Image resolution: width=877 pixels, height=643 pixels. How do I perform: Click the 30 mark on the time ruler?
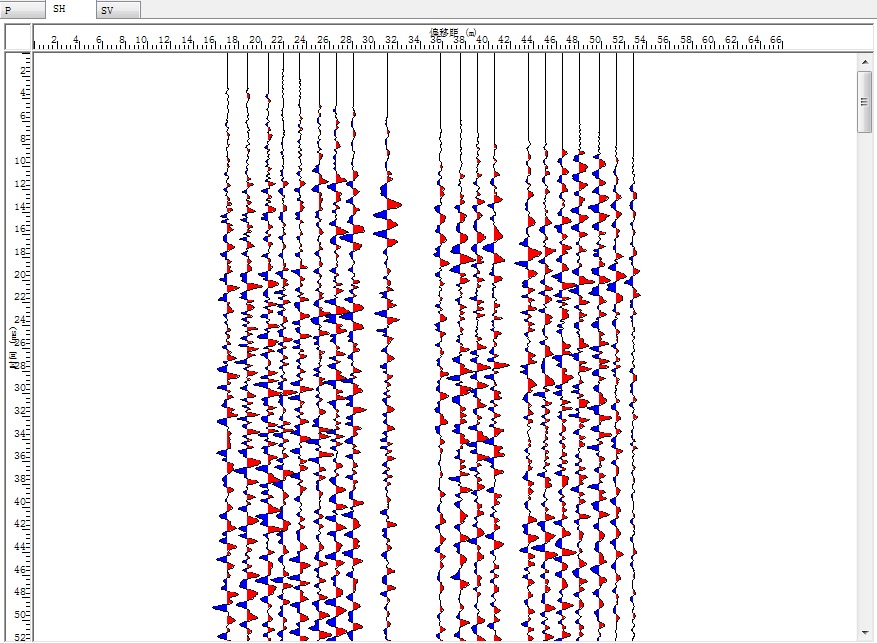(x=21, y=387)
